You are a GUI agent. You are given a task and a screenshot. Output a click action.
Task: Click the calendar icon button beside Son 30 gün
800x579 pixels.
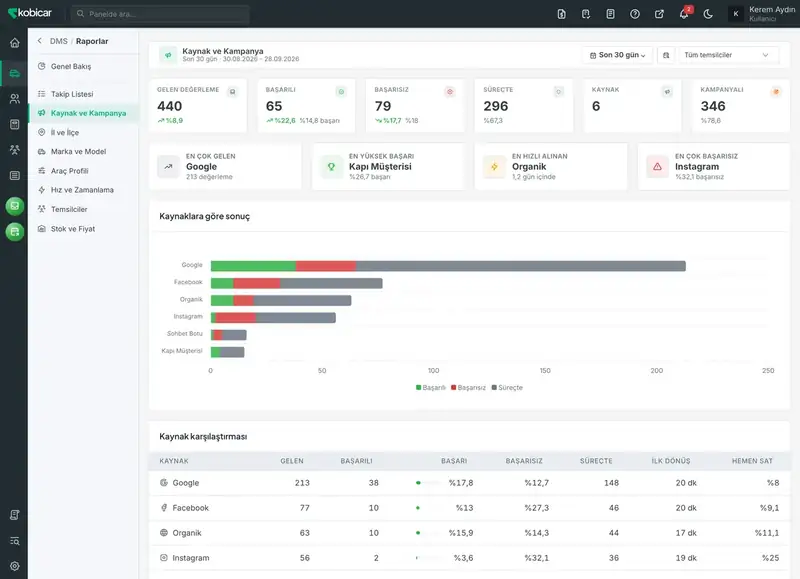coord(666,55)
